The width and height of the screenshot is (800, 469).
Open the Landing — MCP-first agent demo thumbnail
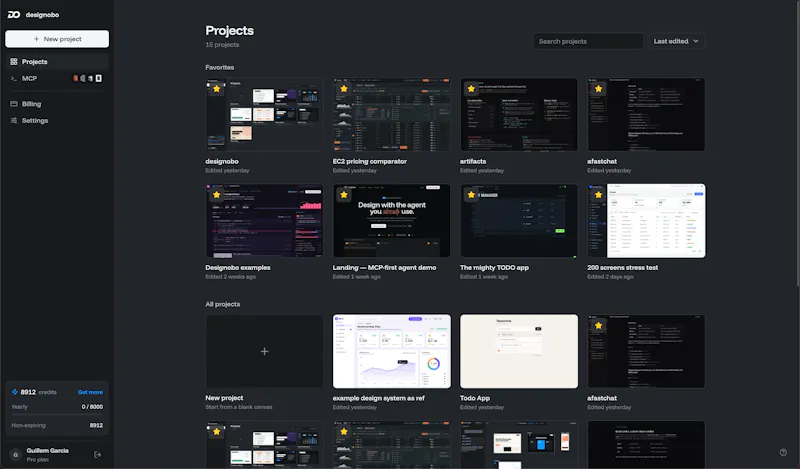tap(391, 220)
